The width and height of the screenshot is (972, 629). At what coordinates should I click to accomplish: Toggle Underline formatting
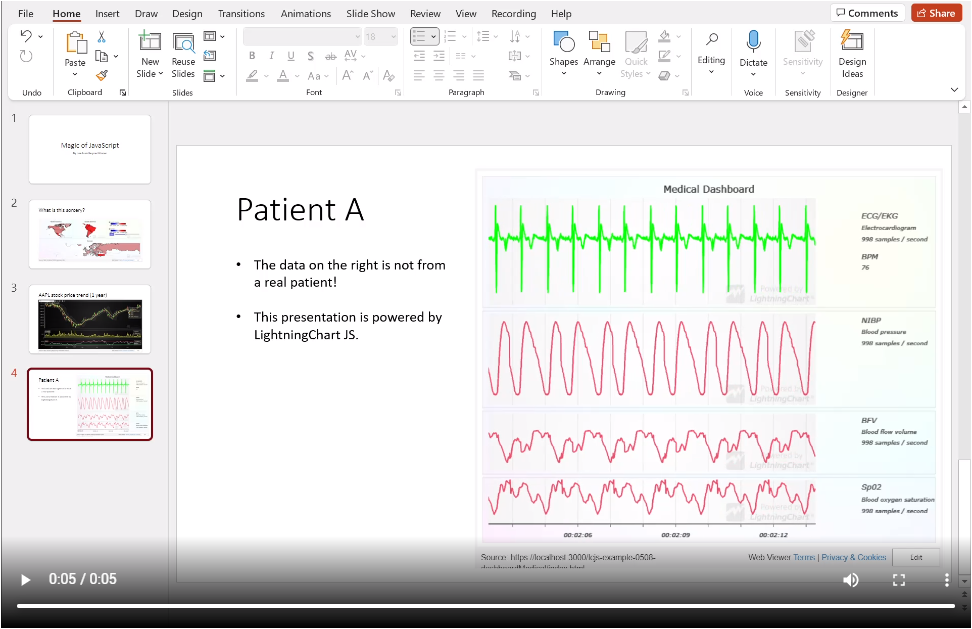[x=291, y=56]
